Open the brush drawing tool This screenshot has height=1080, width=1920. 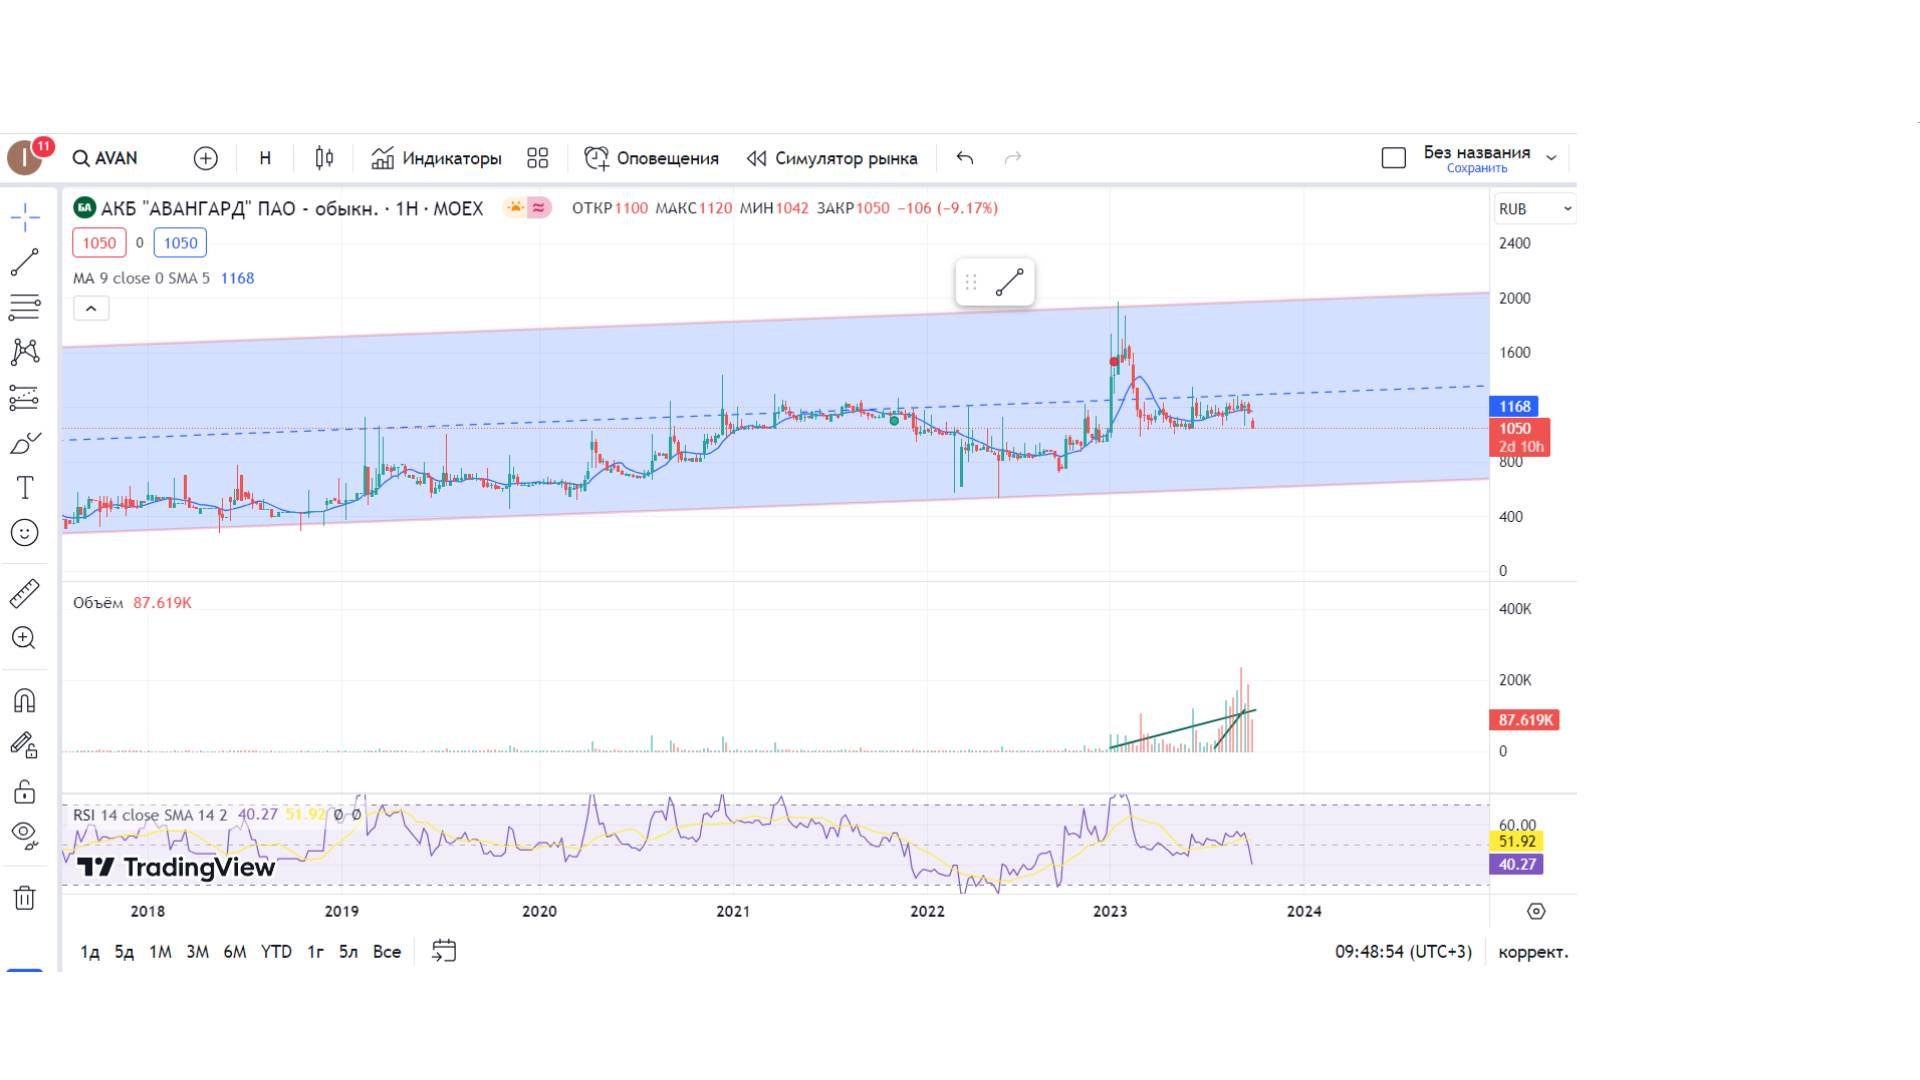25,443
